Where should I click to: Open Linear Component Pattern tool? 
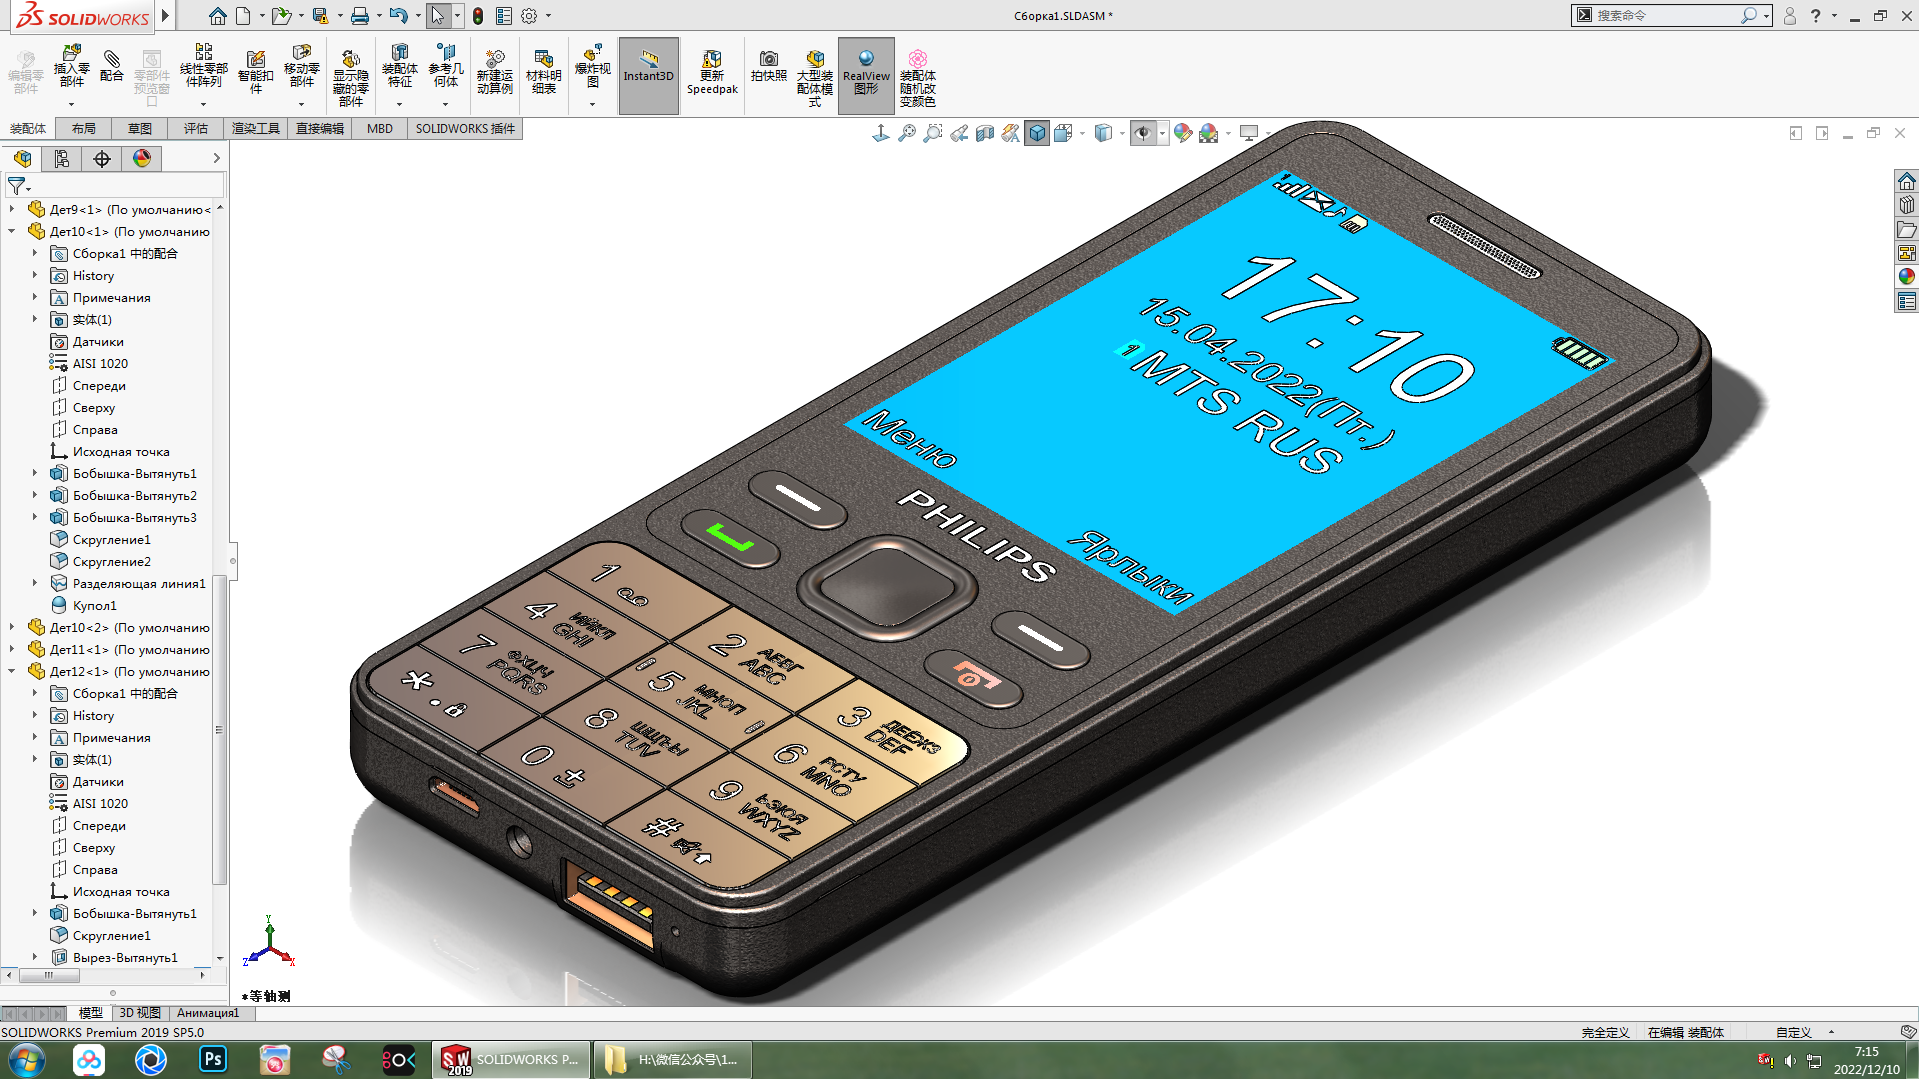coord(203,68)
